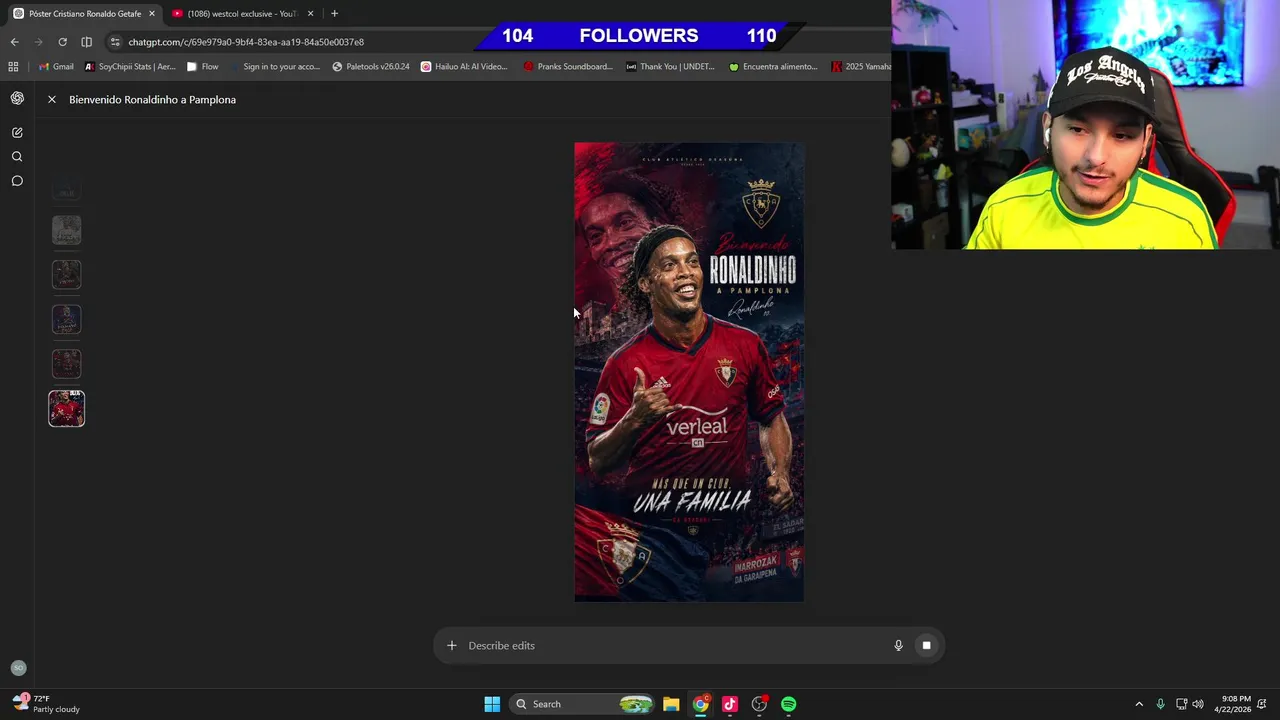Add attachment with plus icon

[452, 646]
